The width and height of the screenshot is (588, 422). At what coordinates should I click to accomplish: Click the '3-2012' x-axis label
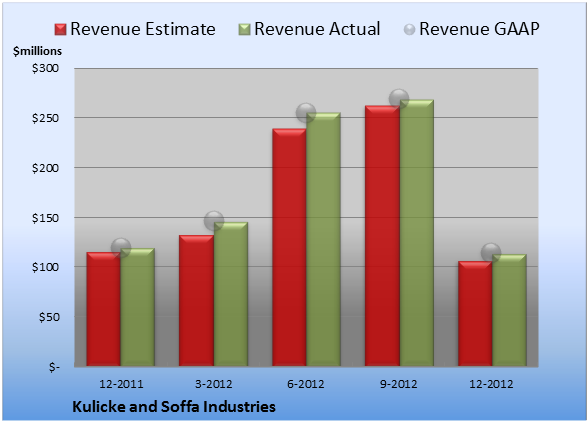(x=214, y=384)
